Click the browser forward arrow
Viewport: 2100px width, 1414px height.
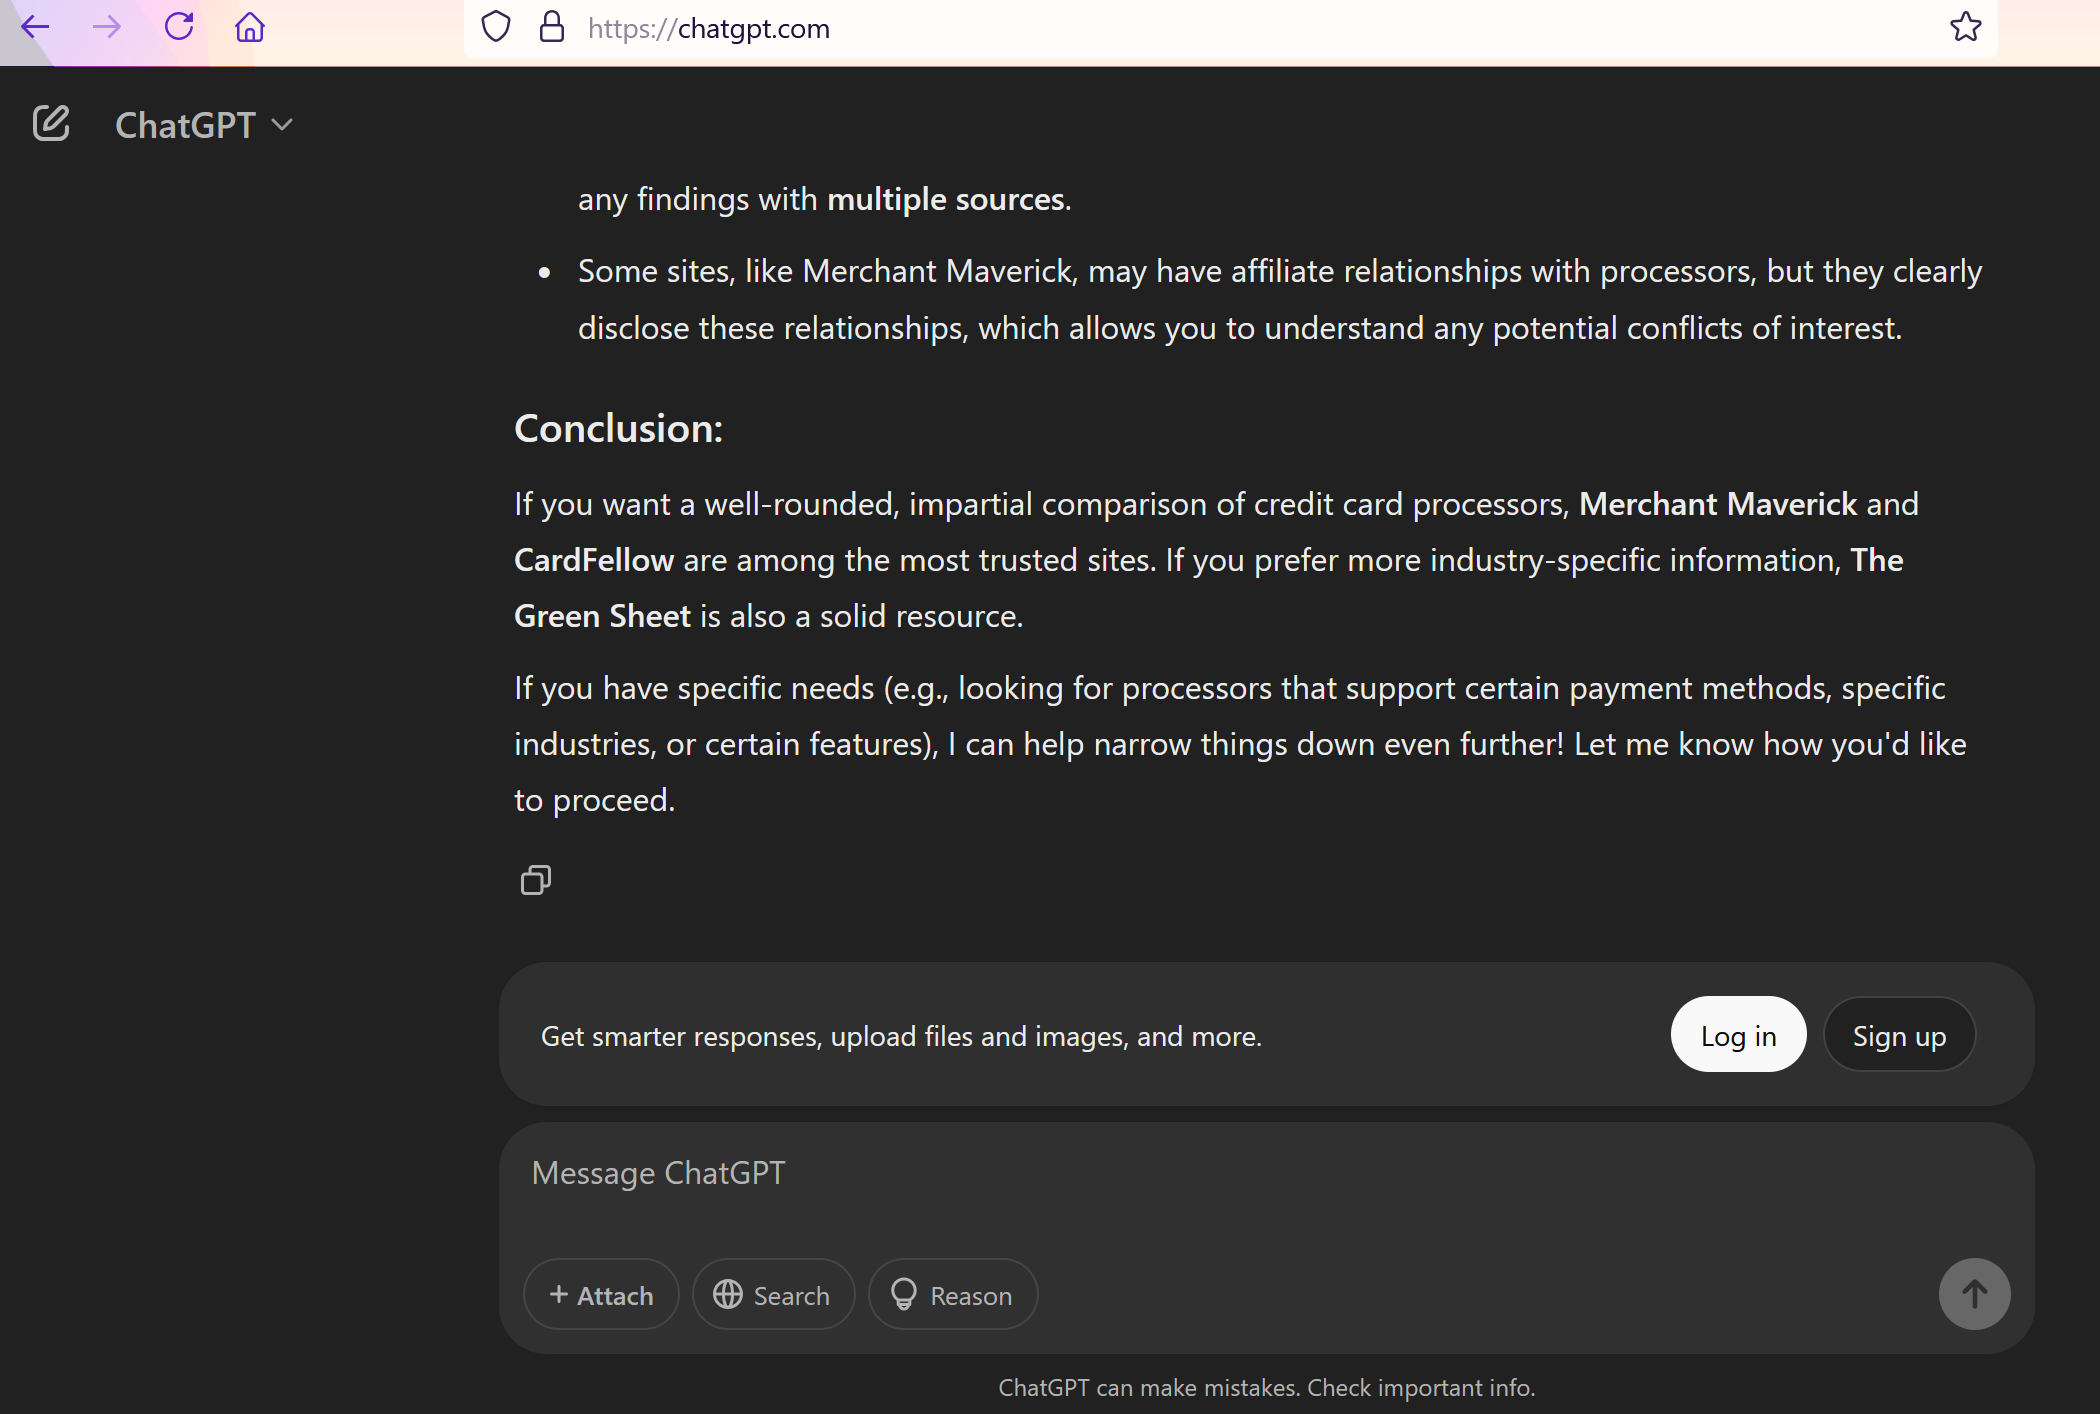107,27
